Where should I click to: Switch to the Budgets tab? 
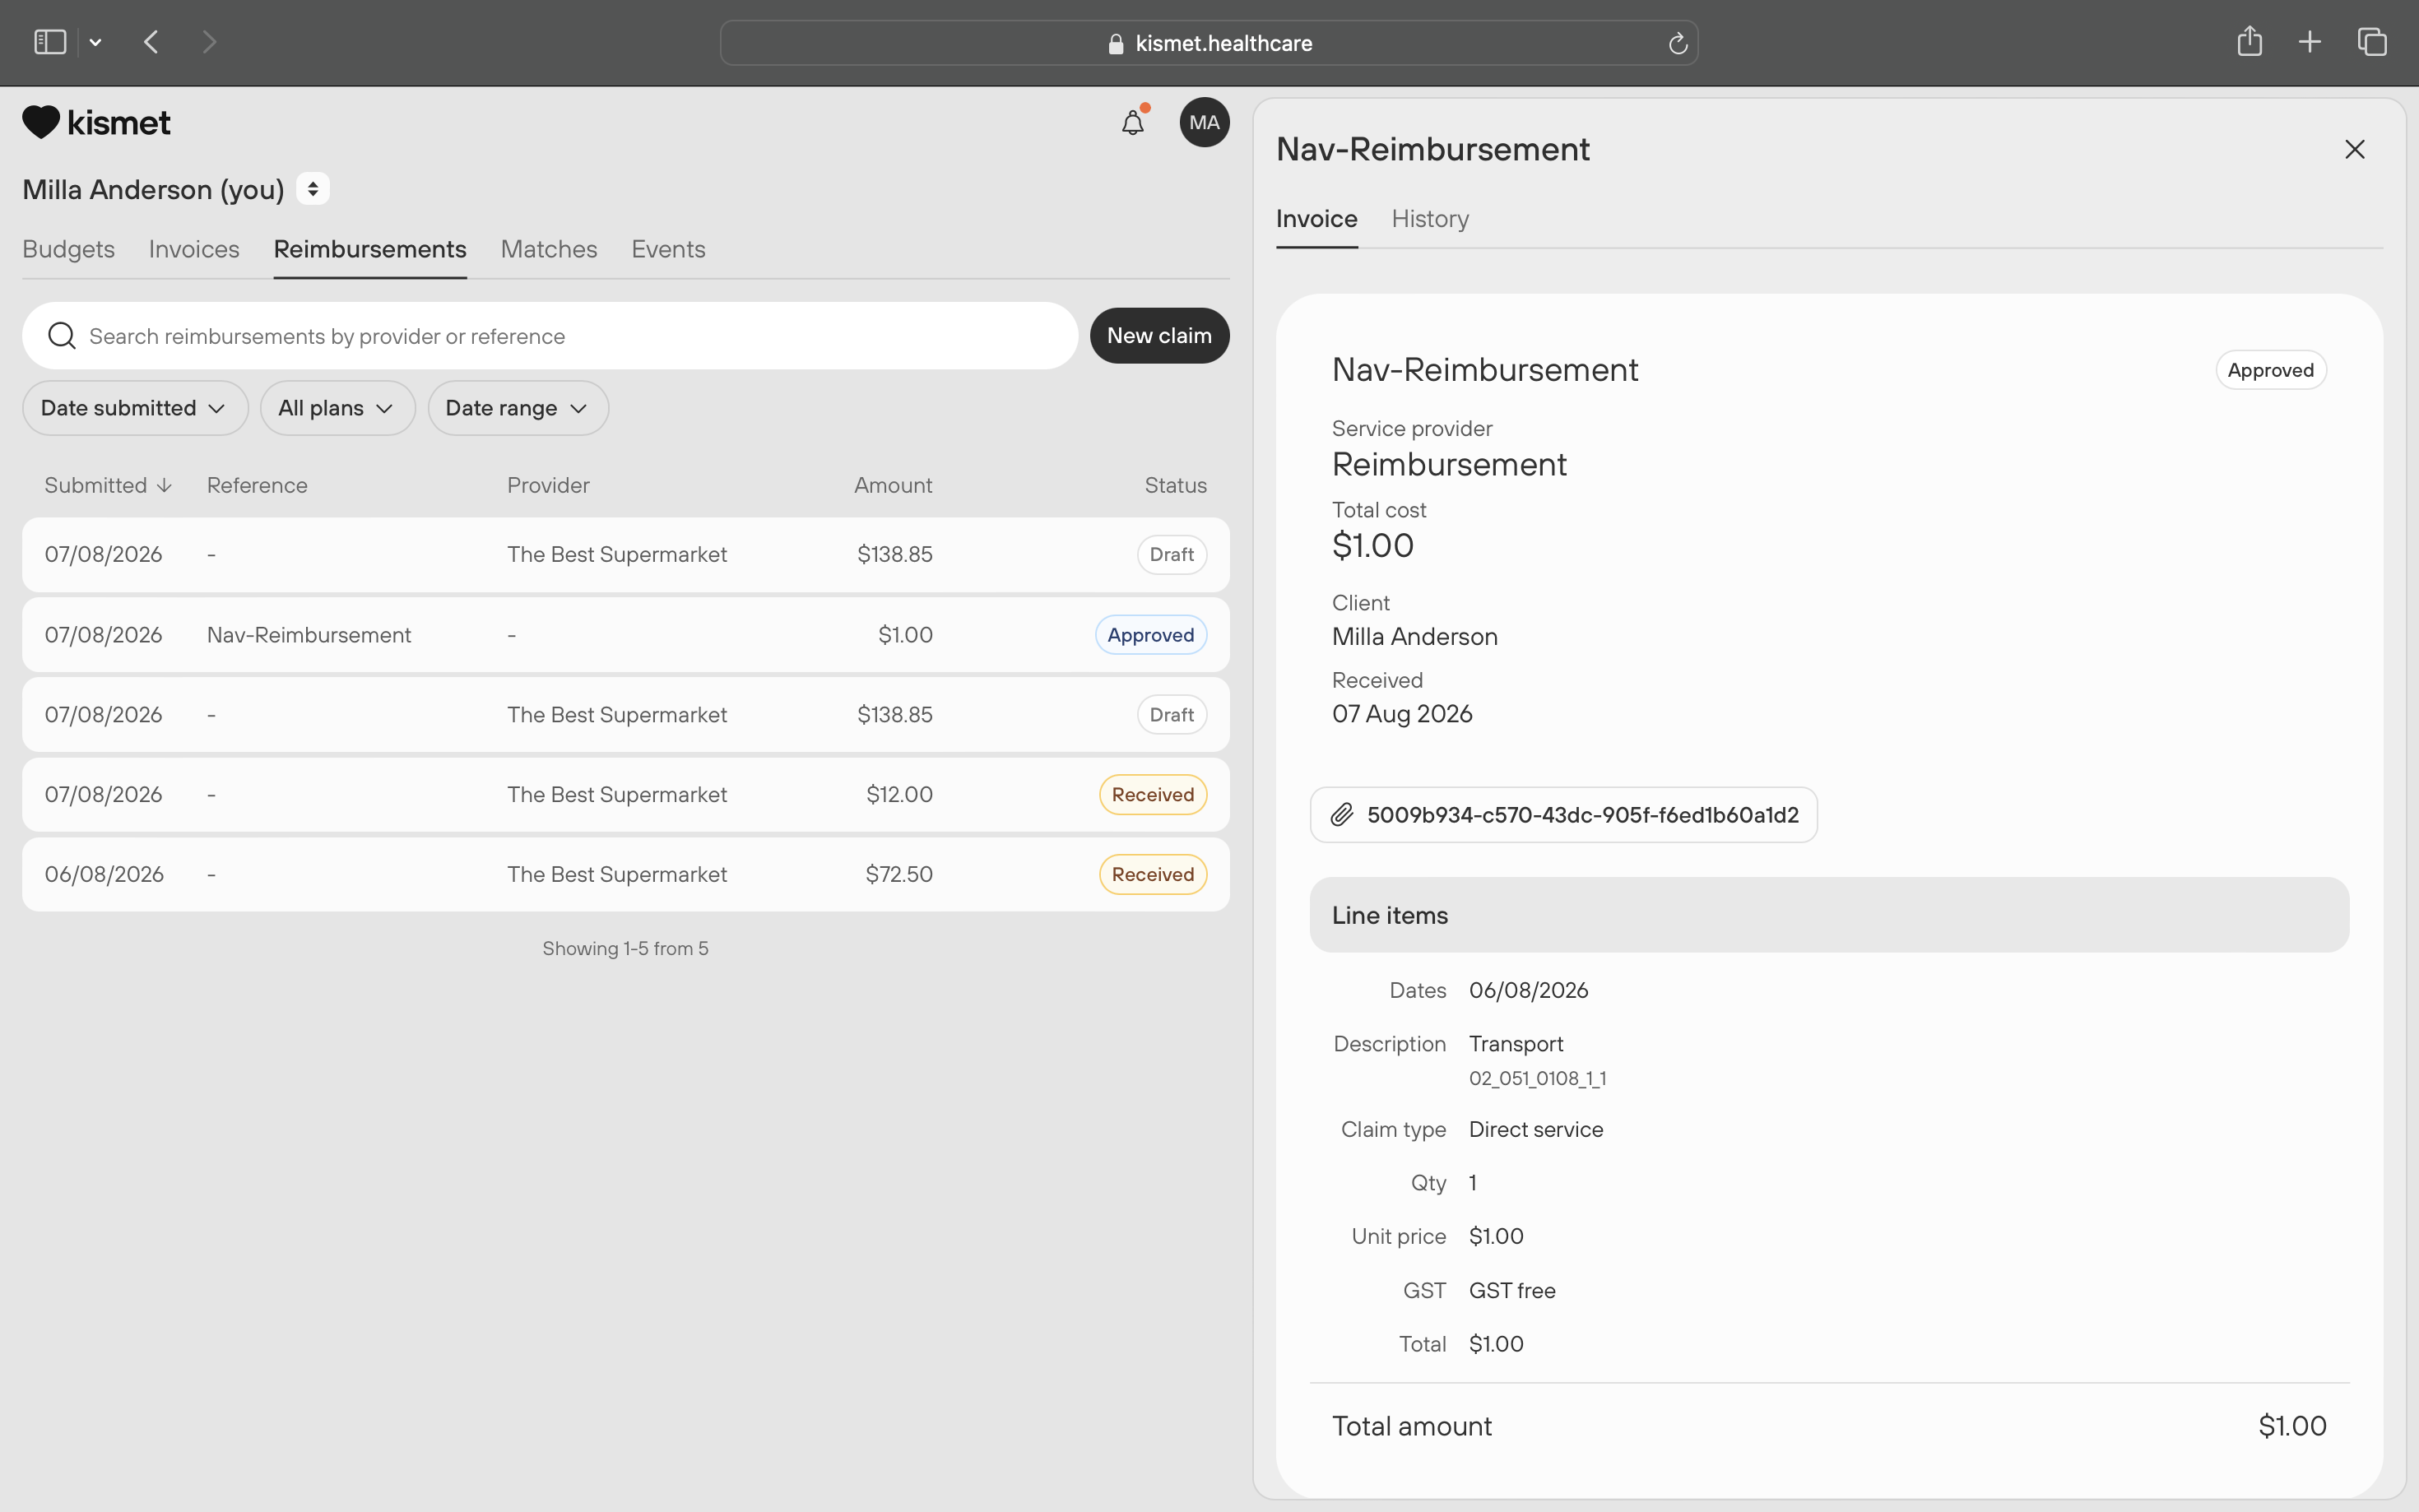tap(68, 249)
